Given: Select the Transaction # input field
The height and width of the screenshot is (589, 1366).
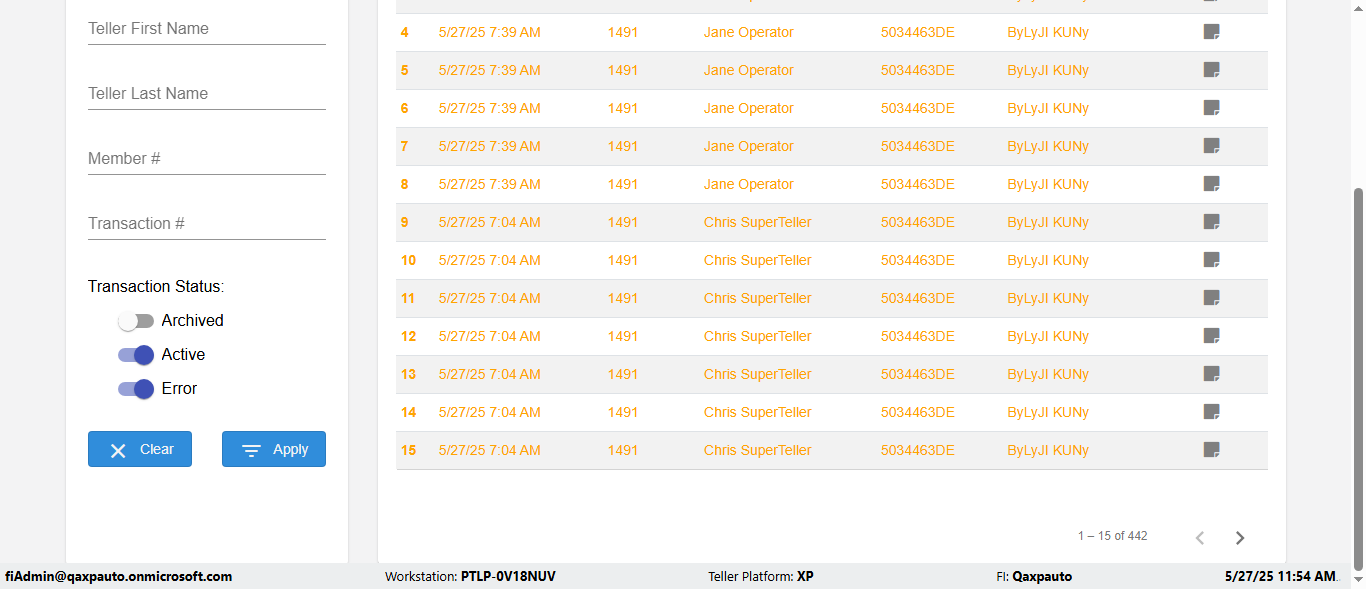Looking at the screenshot, I should (207, 224).
